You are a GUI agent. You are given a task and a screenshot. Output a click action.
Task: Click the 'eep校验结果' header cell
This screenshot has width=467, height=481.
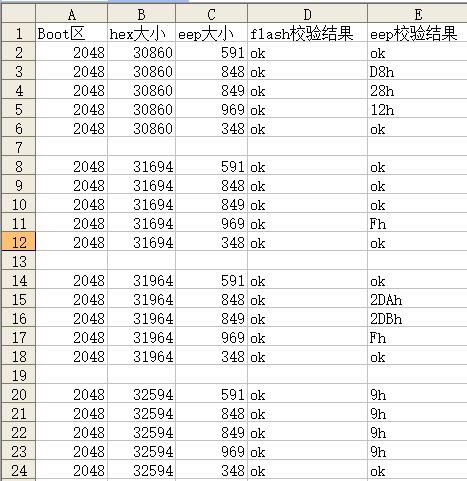click(417, 33)
